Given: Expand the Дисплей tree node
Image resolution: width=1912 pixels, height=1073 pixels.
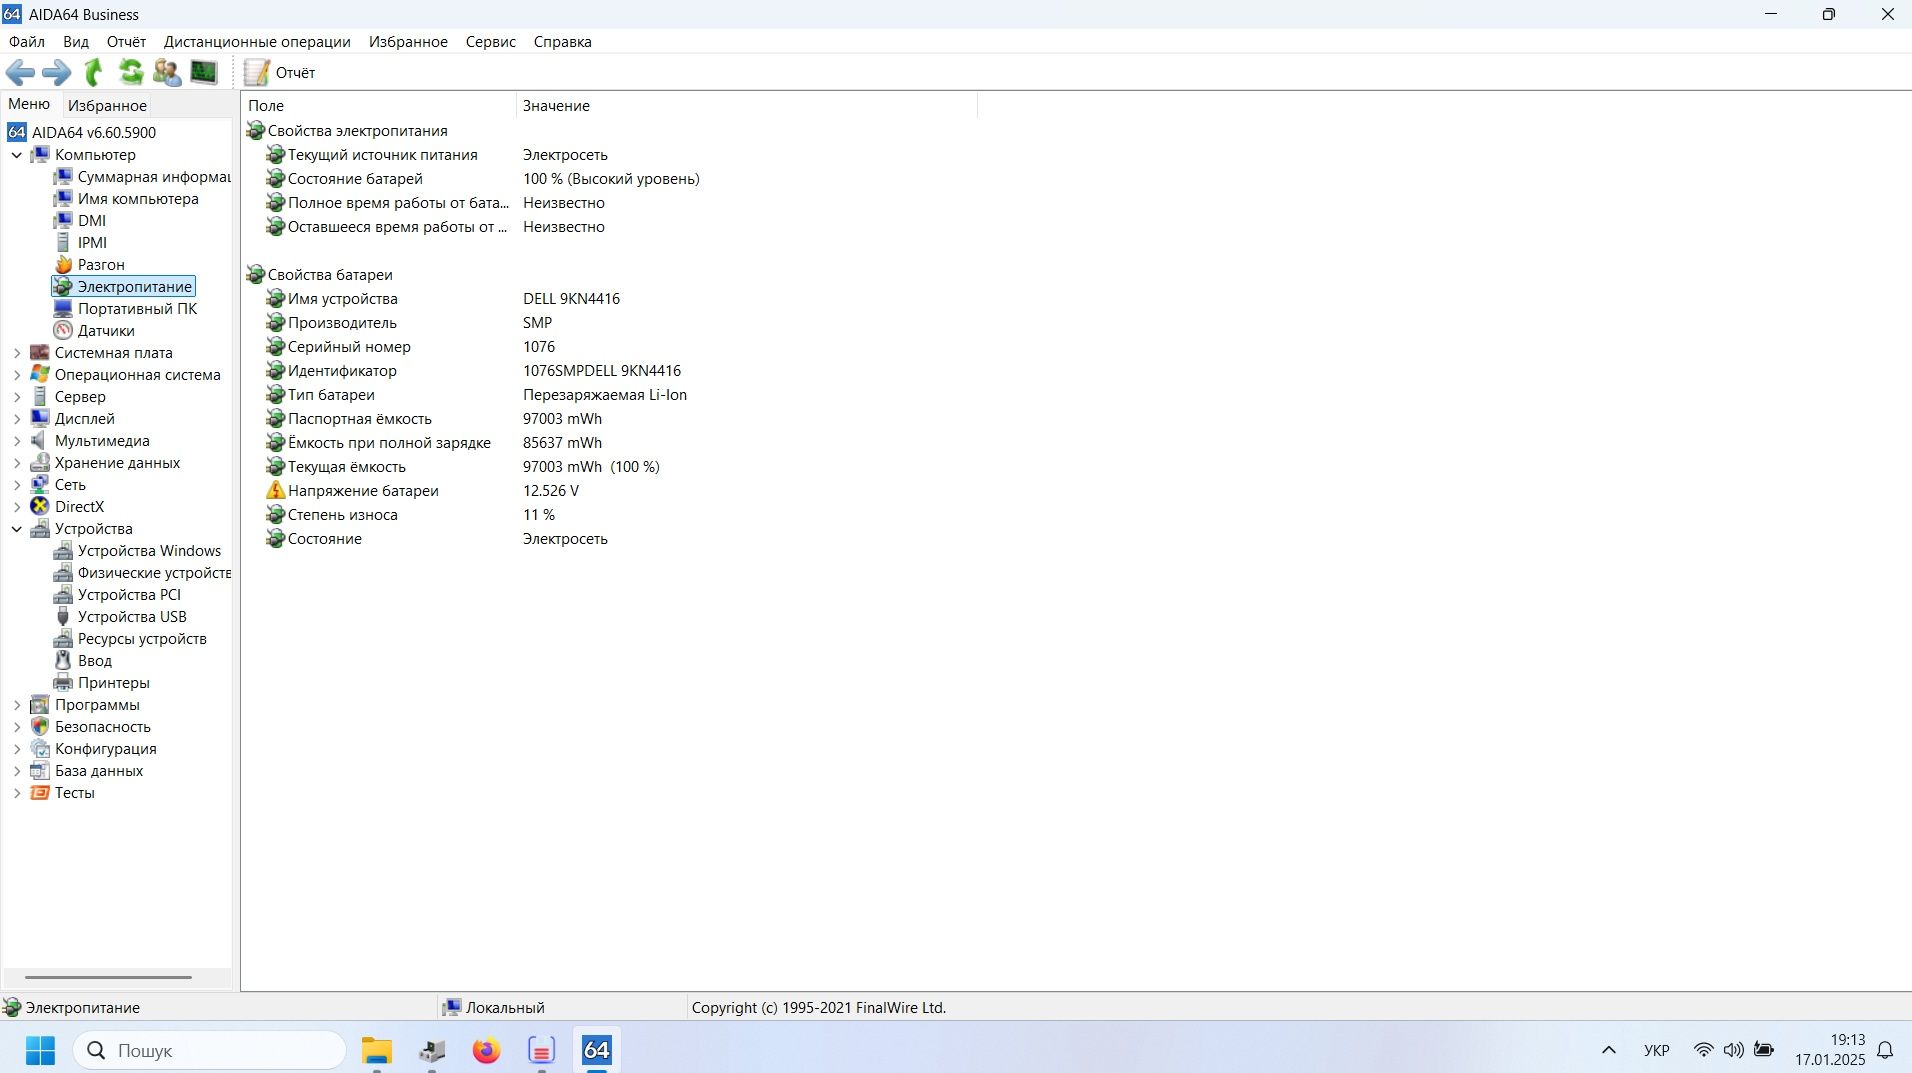Looking at the screenshot, I should pos(17,419).
